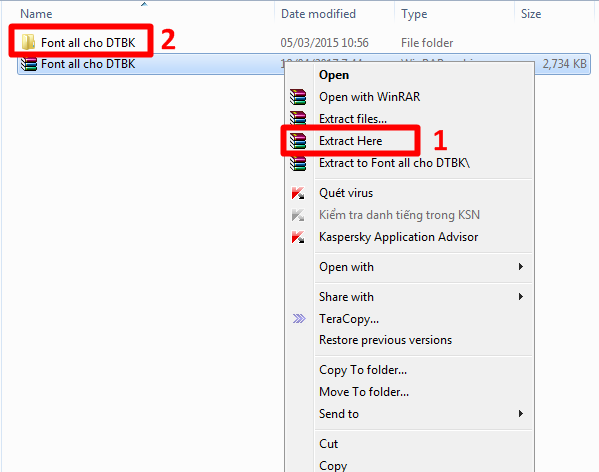Screen dimensions: 599x472
Task: Expand the Open with submenu arrow
Action: pyautogui.click(x=521, y=267)
